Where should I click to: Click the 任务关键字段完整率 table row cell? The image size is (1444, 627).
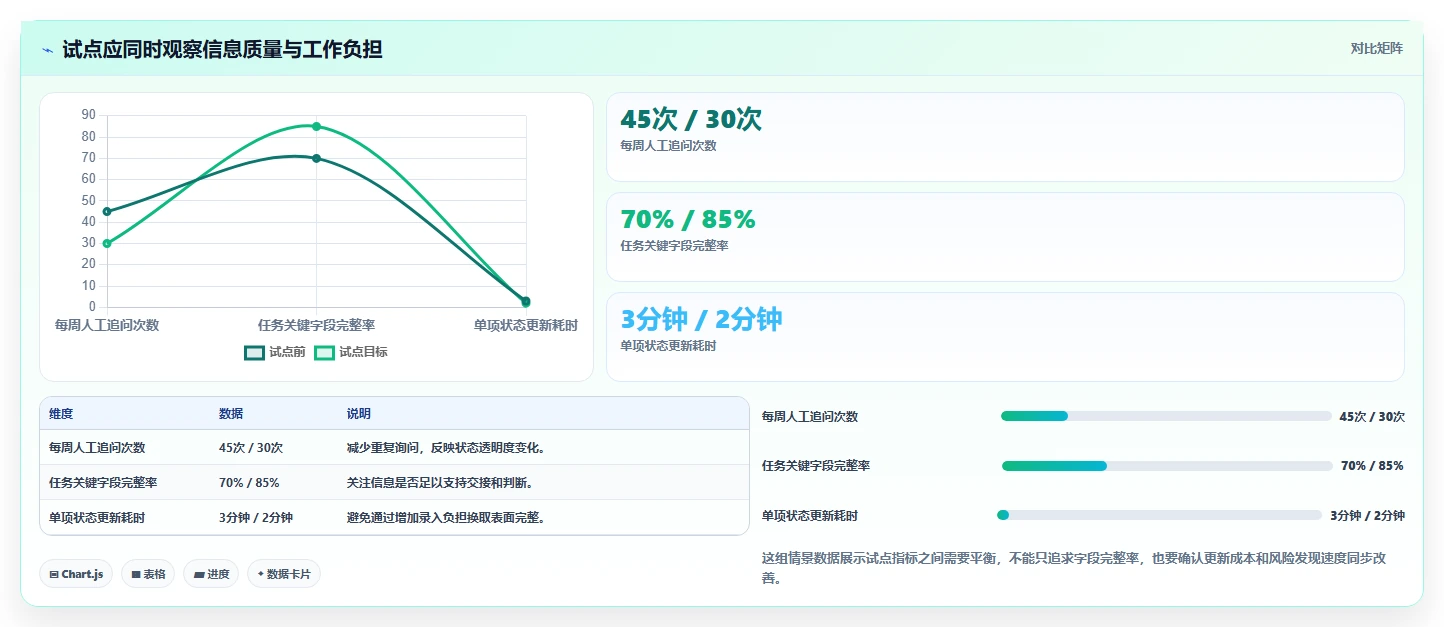103,483
